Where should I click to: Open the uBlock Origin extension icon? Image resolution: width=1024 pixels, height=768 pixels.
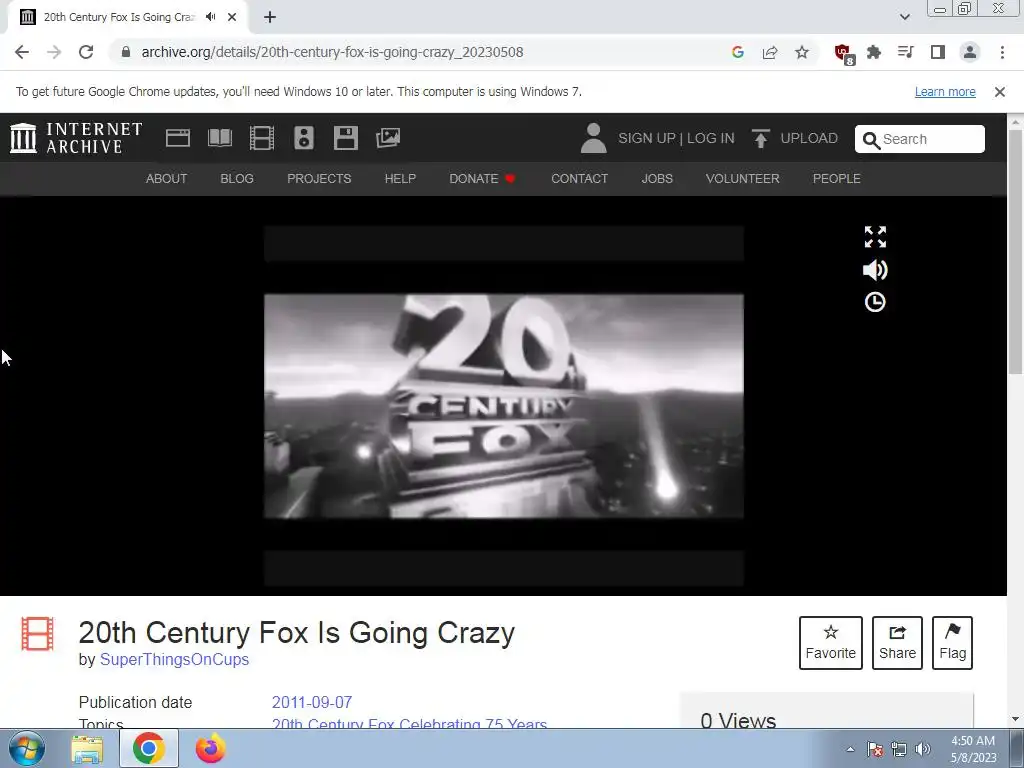[x=844, y=53]
